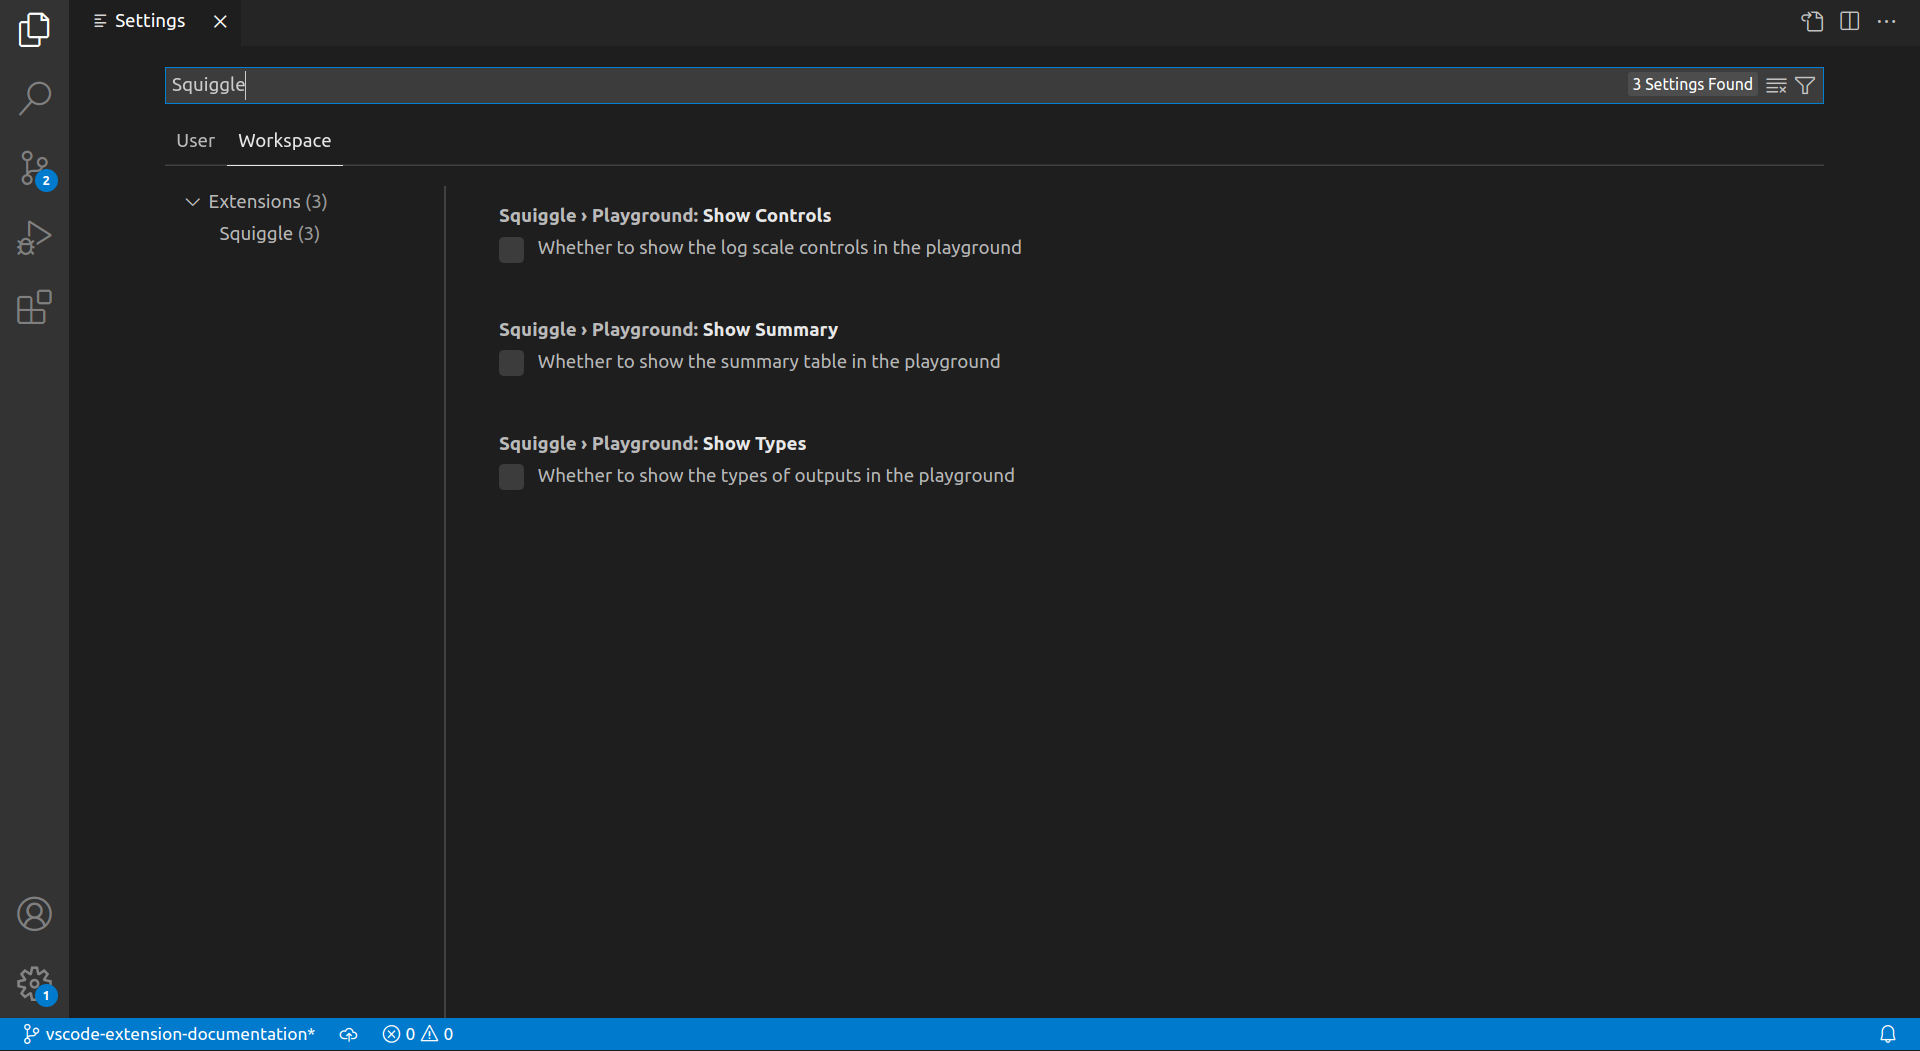The width and height of the screenshot is (1920, 1051).
Task: Enable the Show Summary checkbox
Action: pyautogui.click(x=511, y=363)
